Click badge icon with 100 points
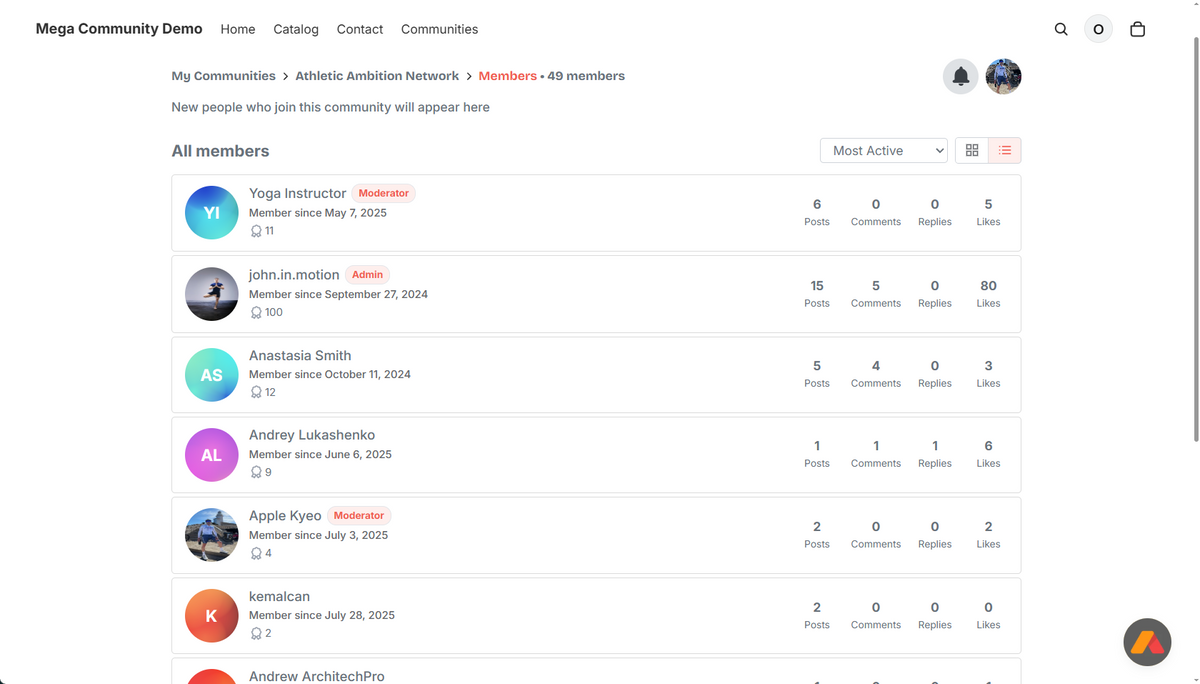 tap(256, 312)
